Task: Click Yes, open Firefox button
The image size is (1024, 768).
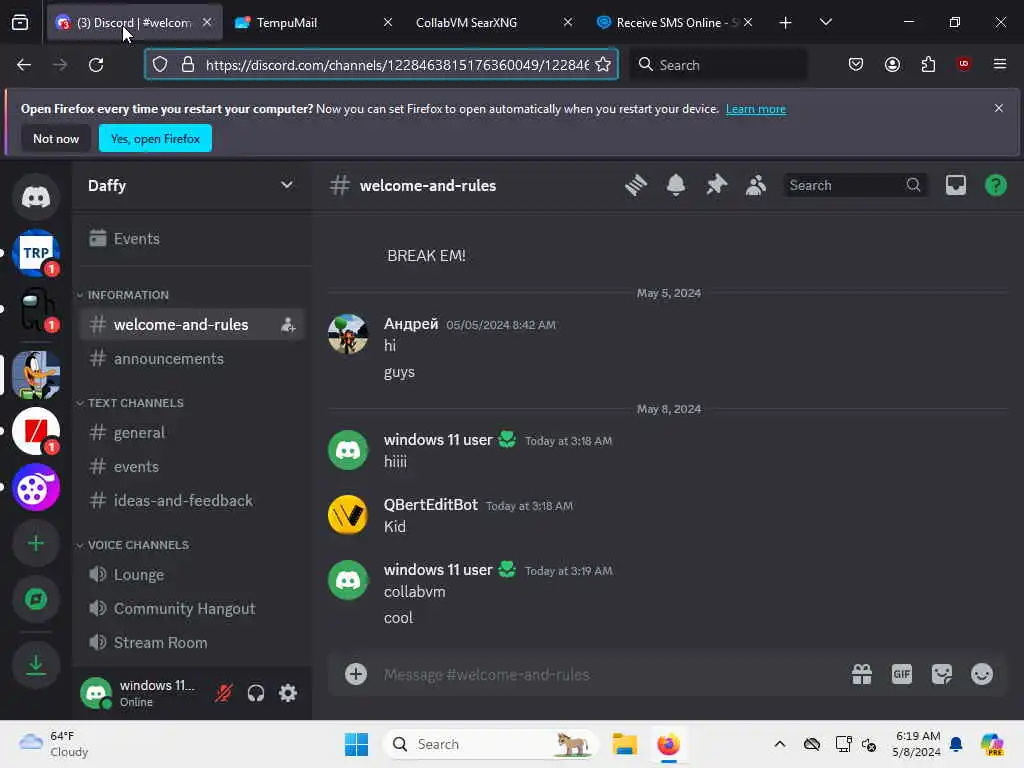Action: (155, 138)
